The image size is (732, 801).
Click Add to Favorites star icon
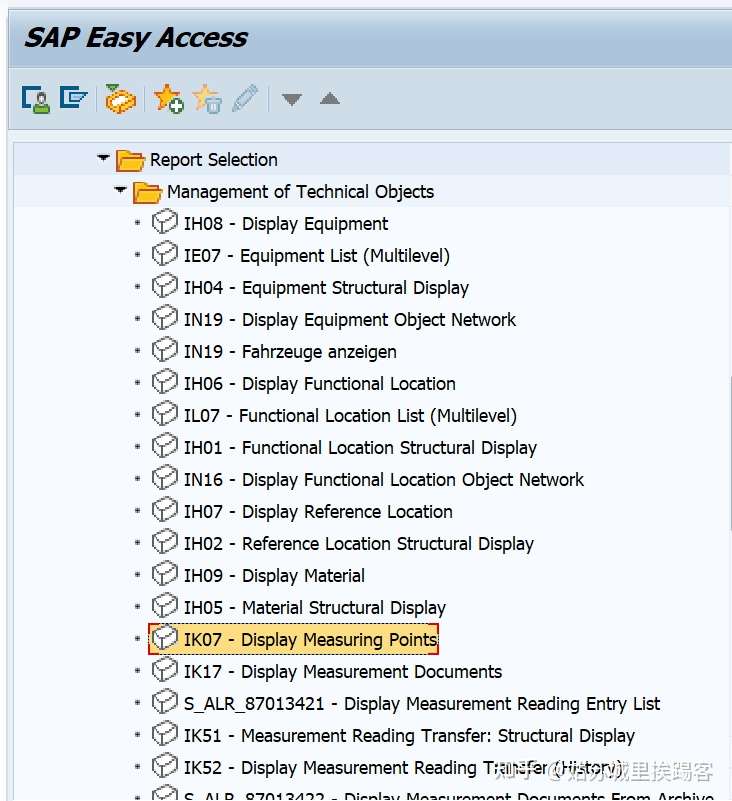tap(169, 98)
